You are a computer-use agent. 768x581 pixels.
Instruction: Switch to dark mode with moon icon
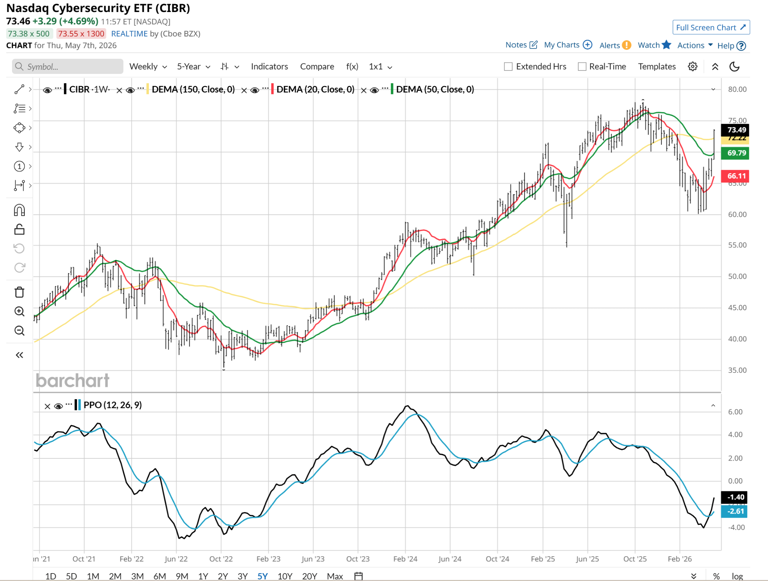coord(734,67)
